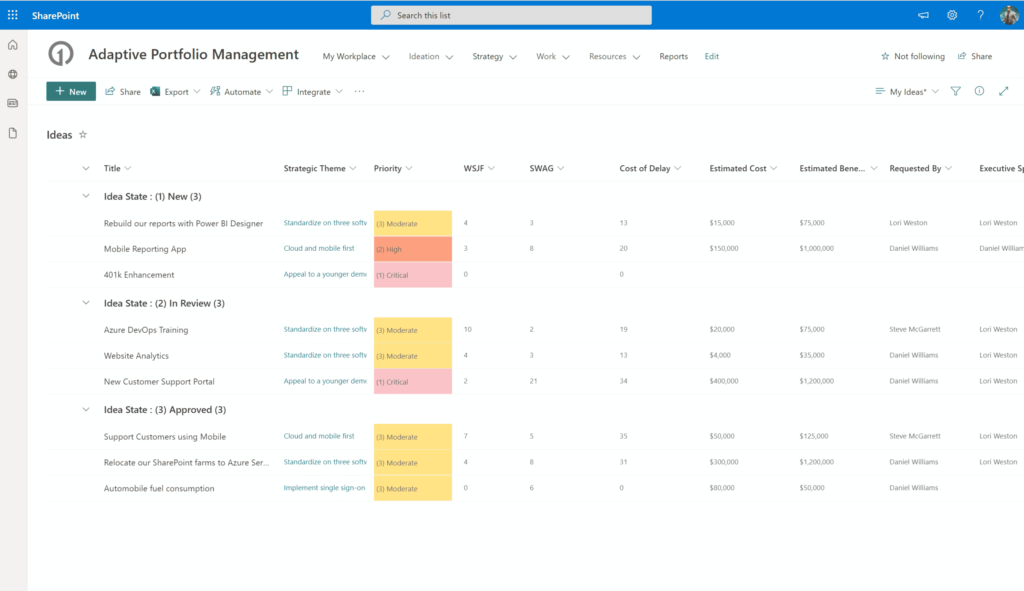Collapse the Idea State Approved group

click(86, 409)
